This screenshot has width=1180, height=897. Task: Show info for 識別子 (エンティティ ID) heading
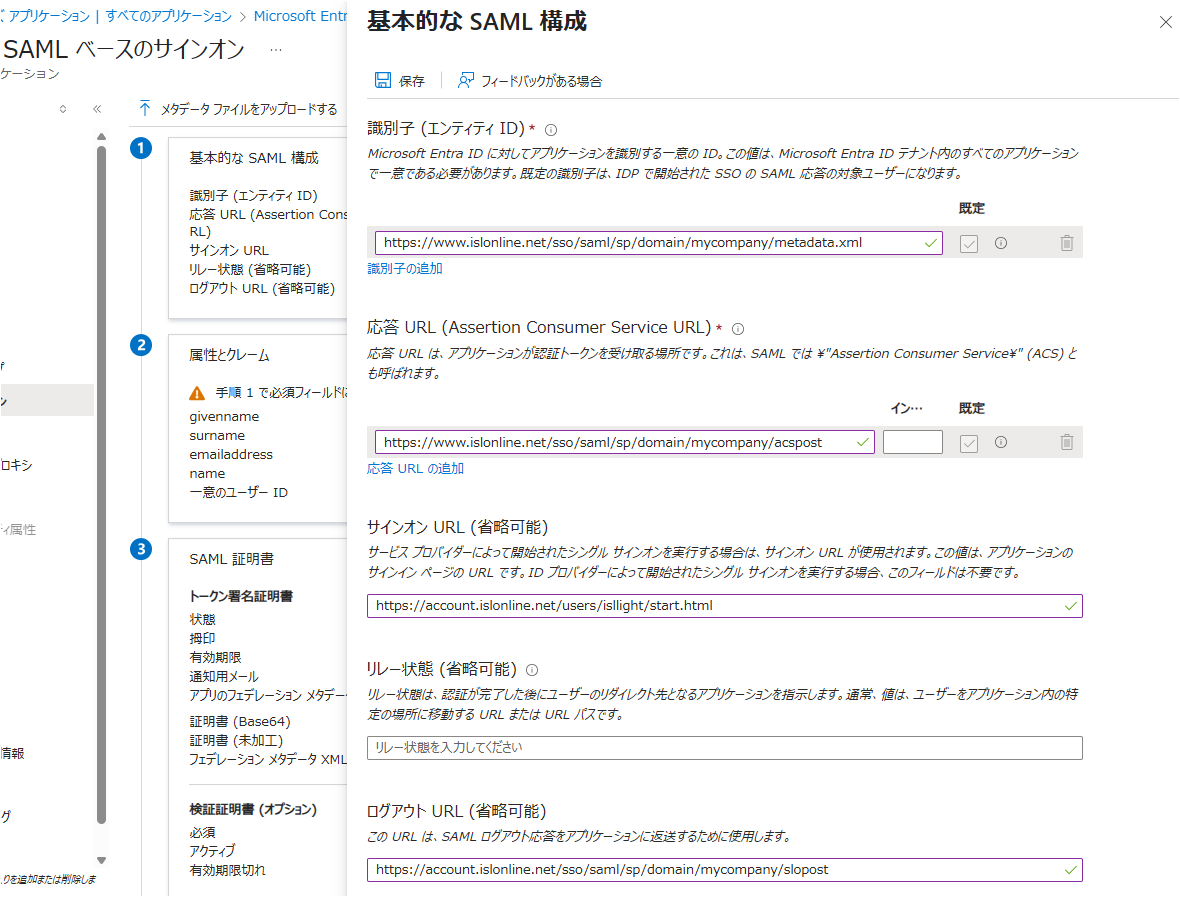pyautogui.click(x=551, y=129)
